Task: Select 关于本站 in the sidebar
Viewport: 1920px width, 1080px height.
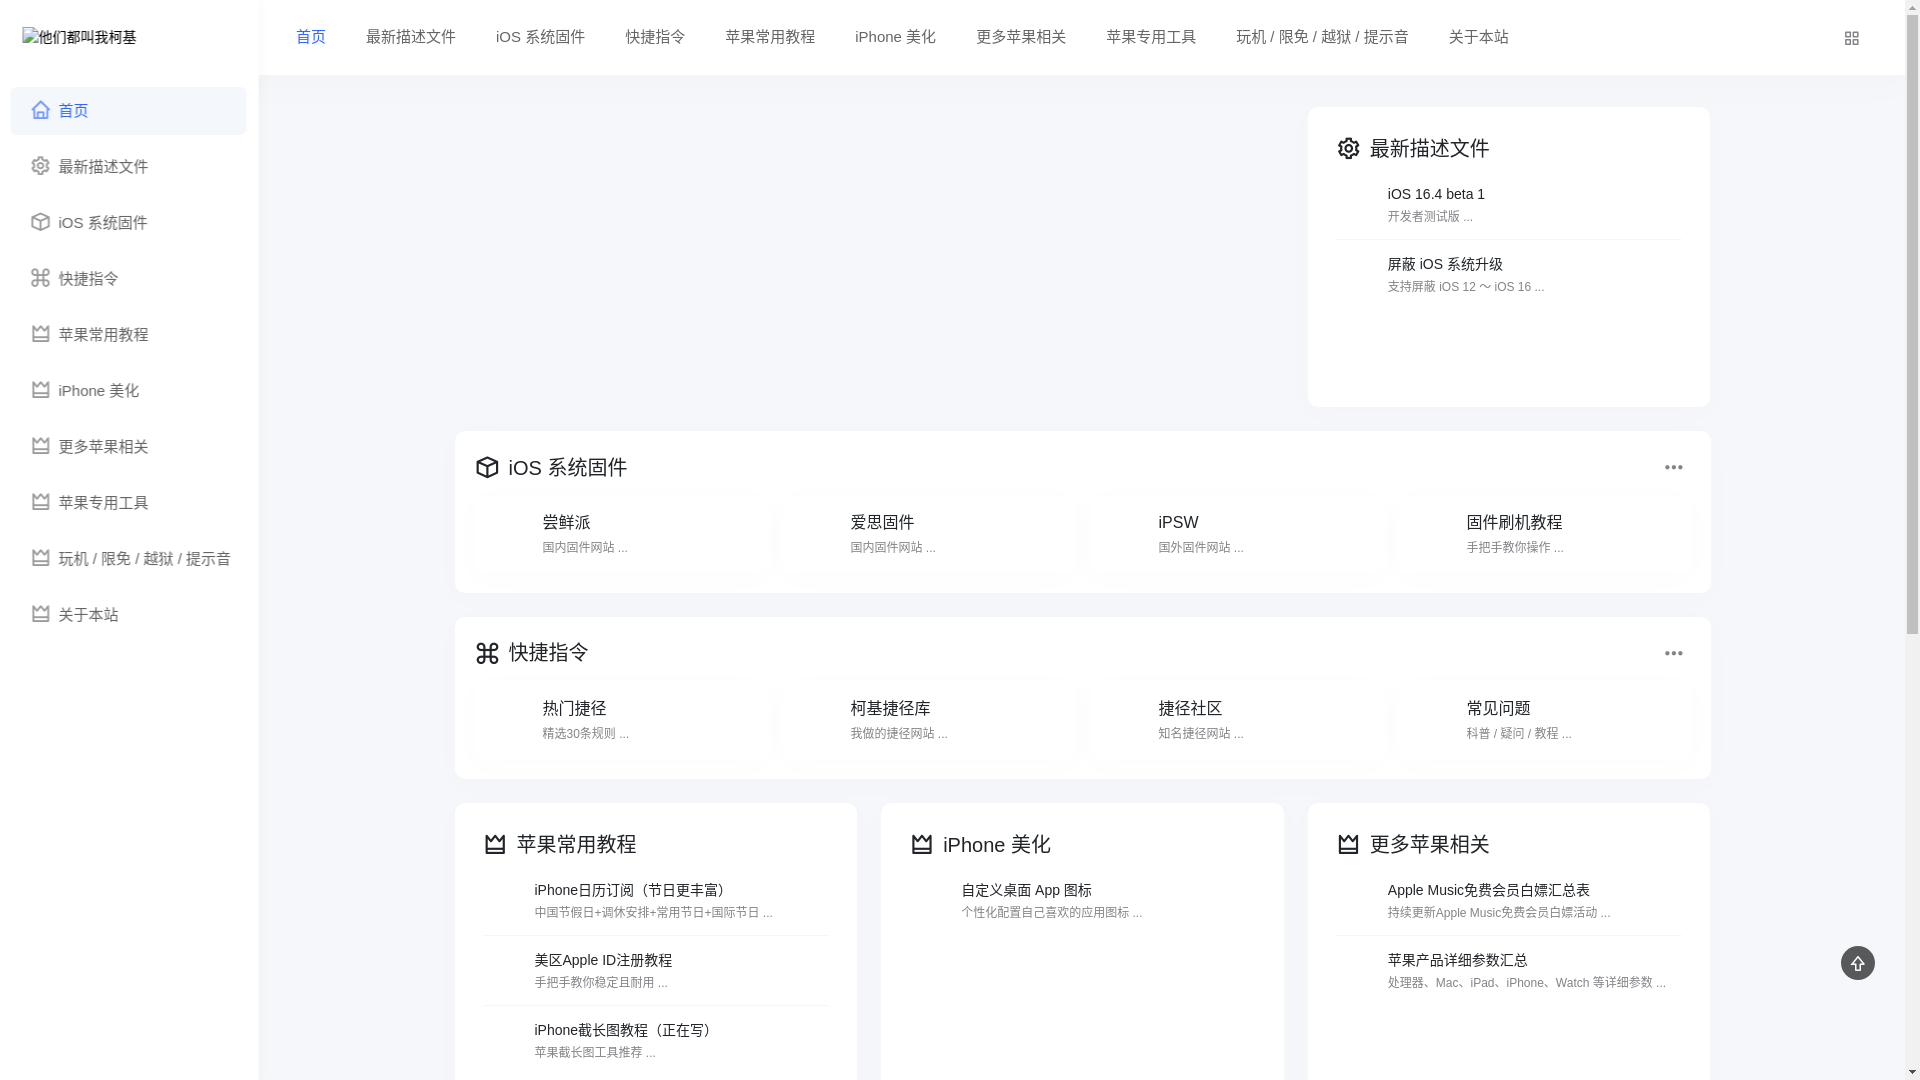Action: (128, 615)
